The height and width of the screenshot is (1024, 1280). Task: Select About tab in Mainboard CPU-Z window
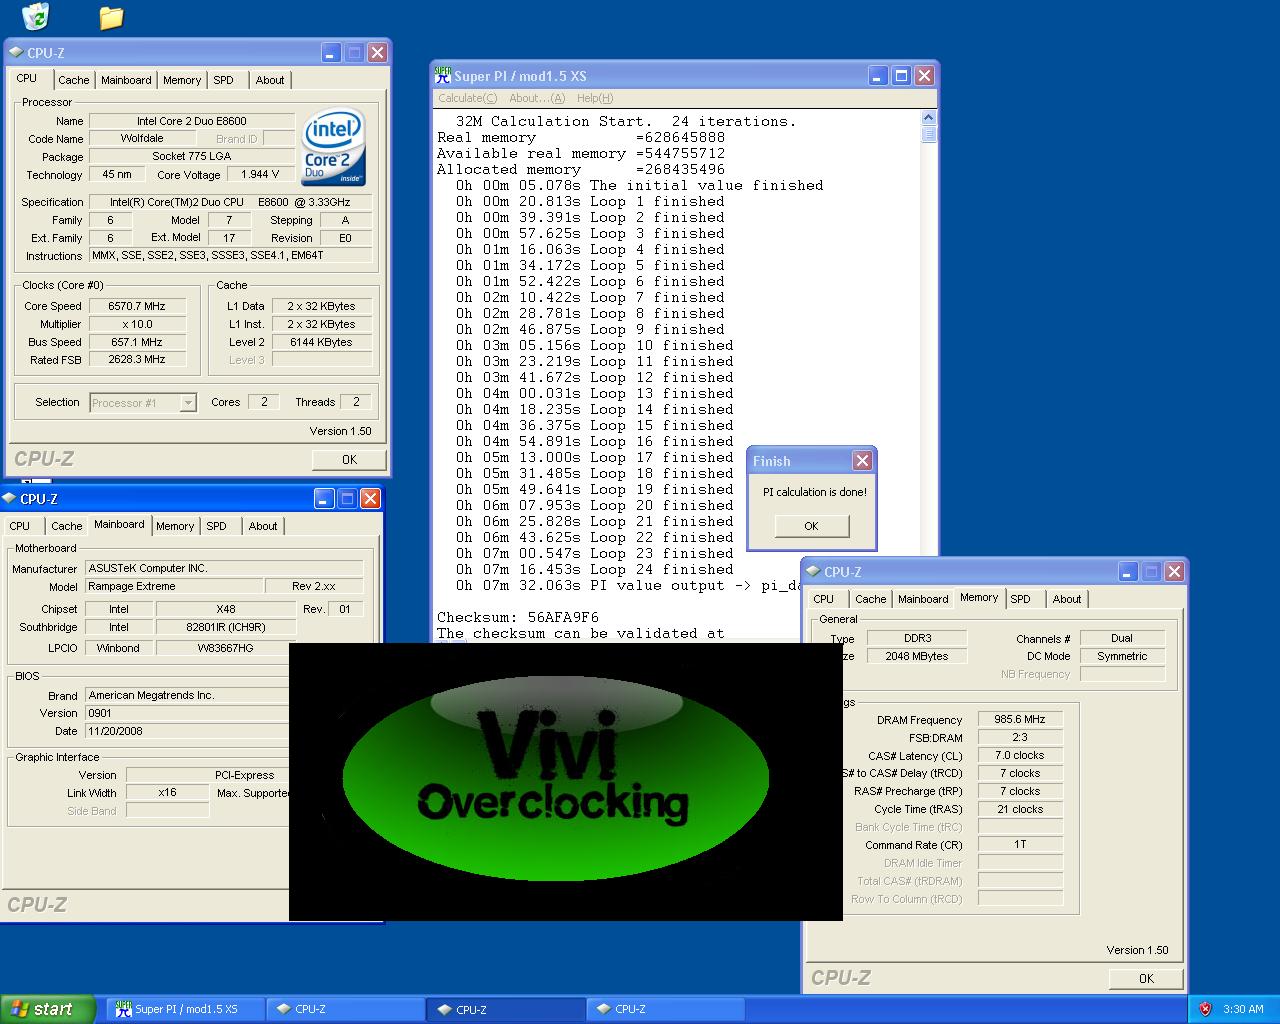[263, 526]
